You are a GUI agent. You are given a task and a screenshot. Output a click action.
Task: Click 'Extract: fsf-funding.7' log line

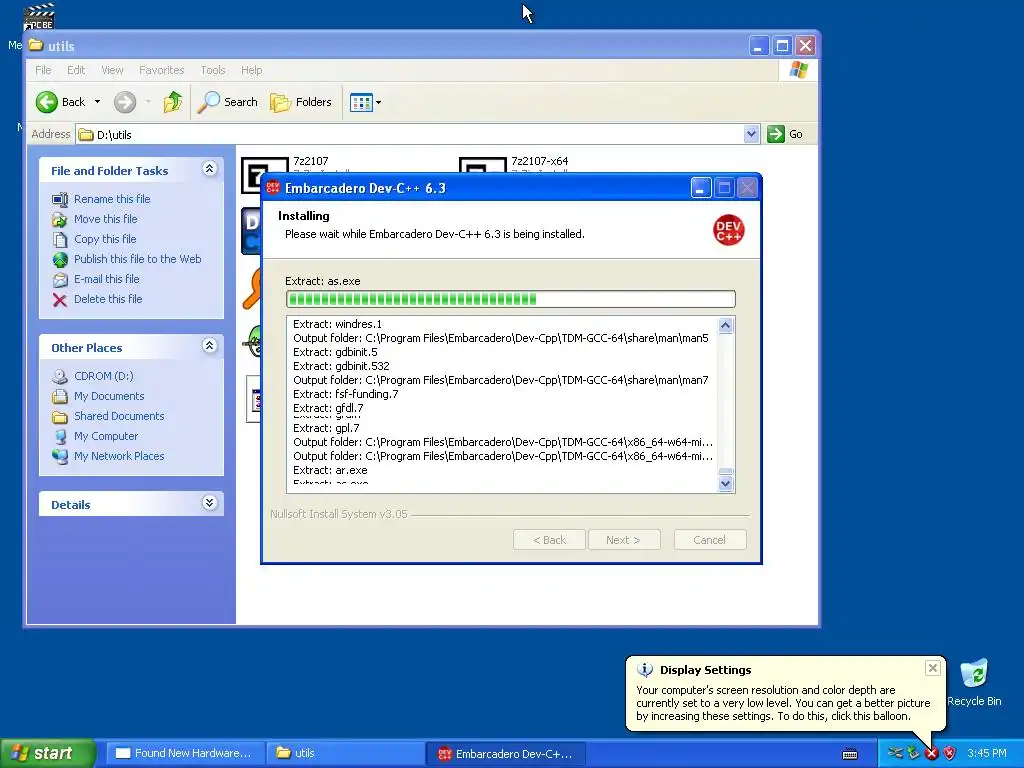point(346,394)
